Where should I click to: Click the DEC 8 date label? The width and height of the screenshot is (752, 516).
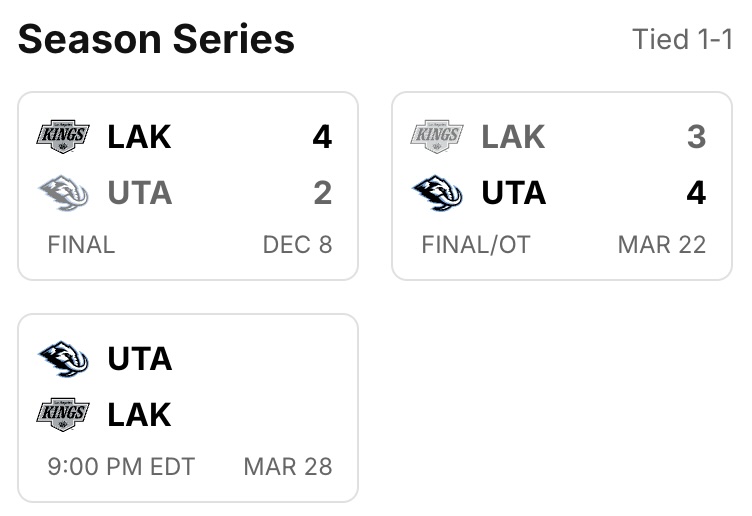(297, 245)
